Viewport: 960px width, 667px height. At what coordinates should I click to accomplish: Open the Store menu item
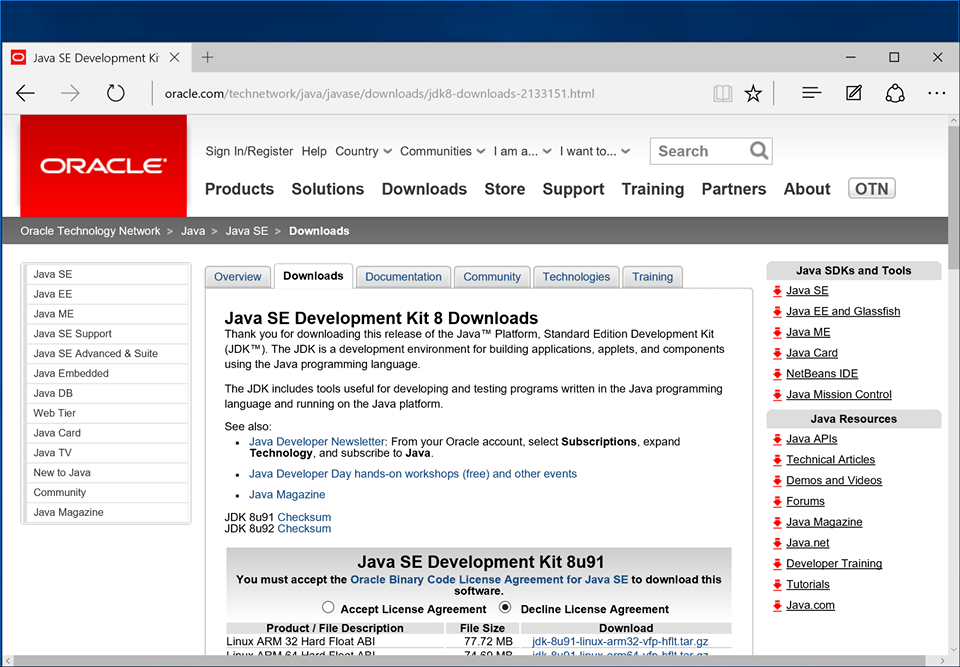pos(504,189)
